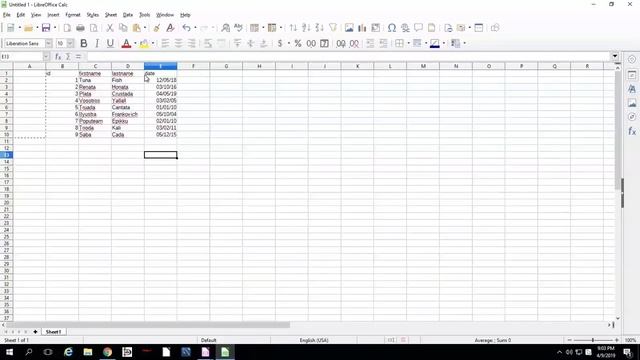The width and height of the screenshot is (640, 360).
Task: Open Borders dropdown arrow
Action: [x=408, y=43]
